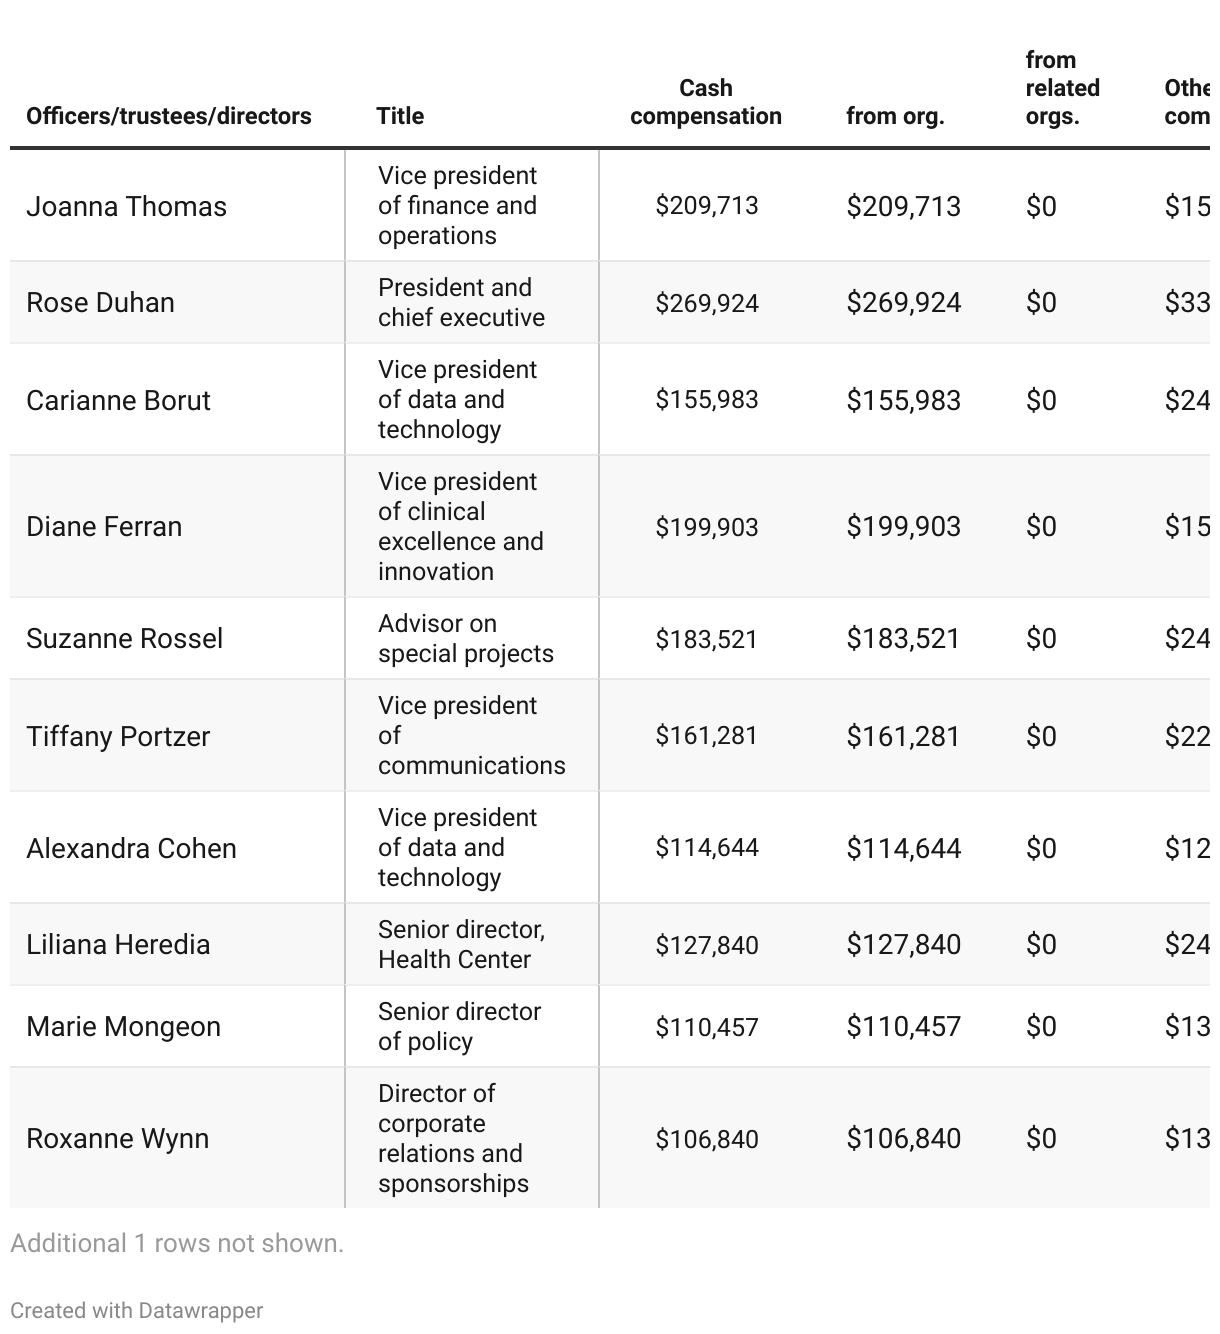The width and height of the screenshot is (1220, 1334).
Task: Click the Alexandra Cohen name cell
Action: pyautogui.click(x=131, y=848)
